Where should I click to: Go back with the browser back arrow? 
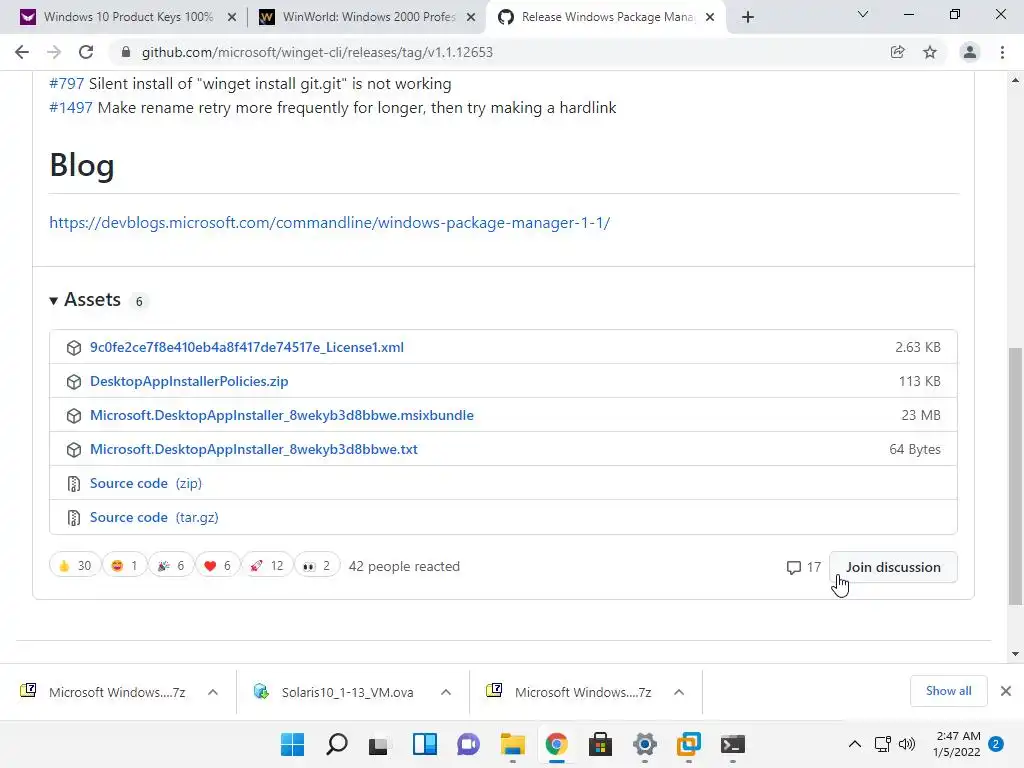click(22, 52)
